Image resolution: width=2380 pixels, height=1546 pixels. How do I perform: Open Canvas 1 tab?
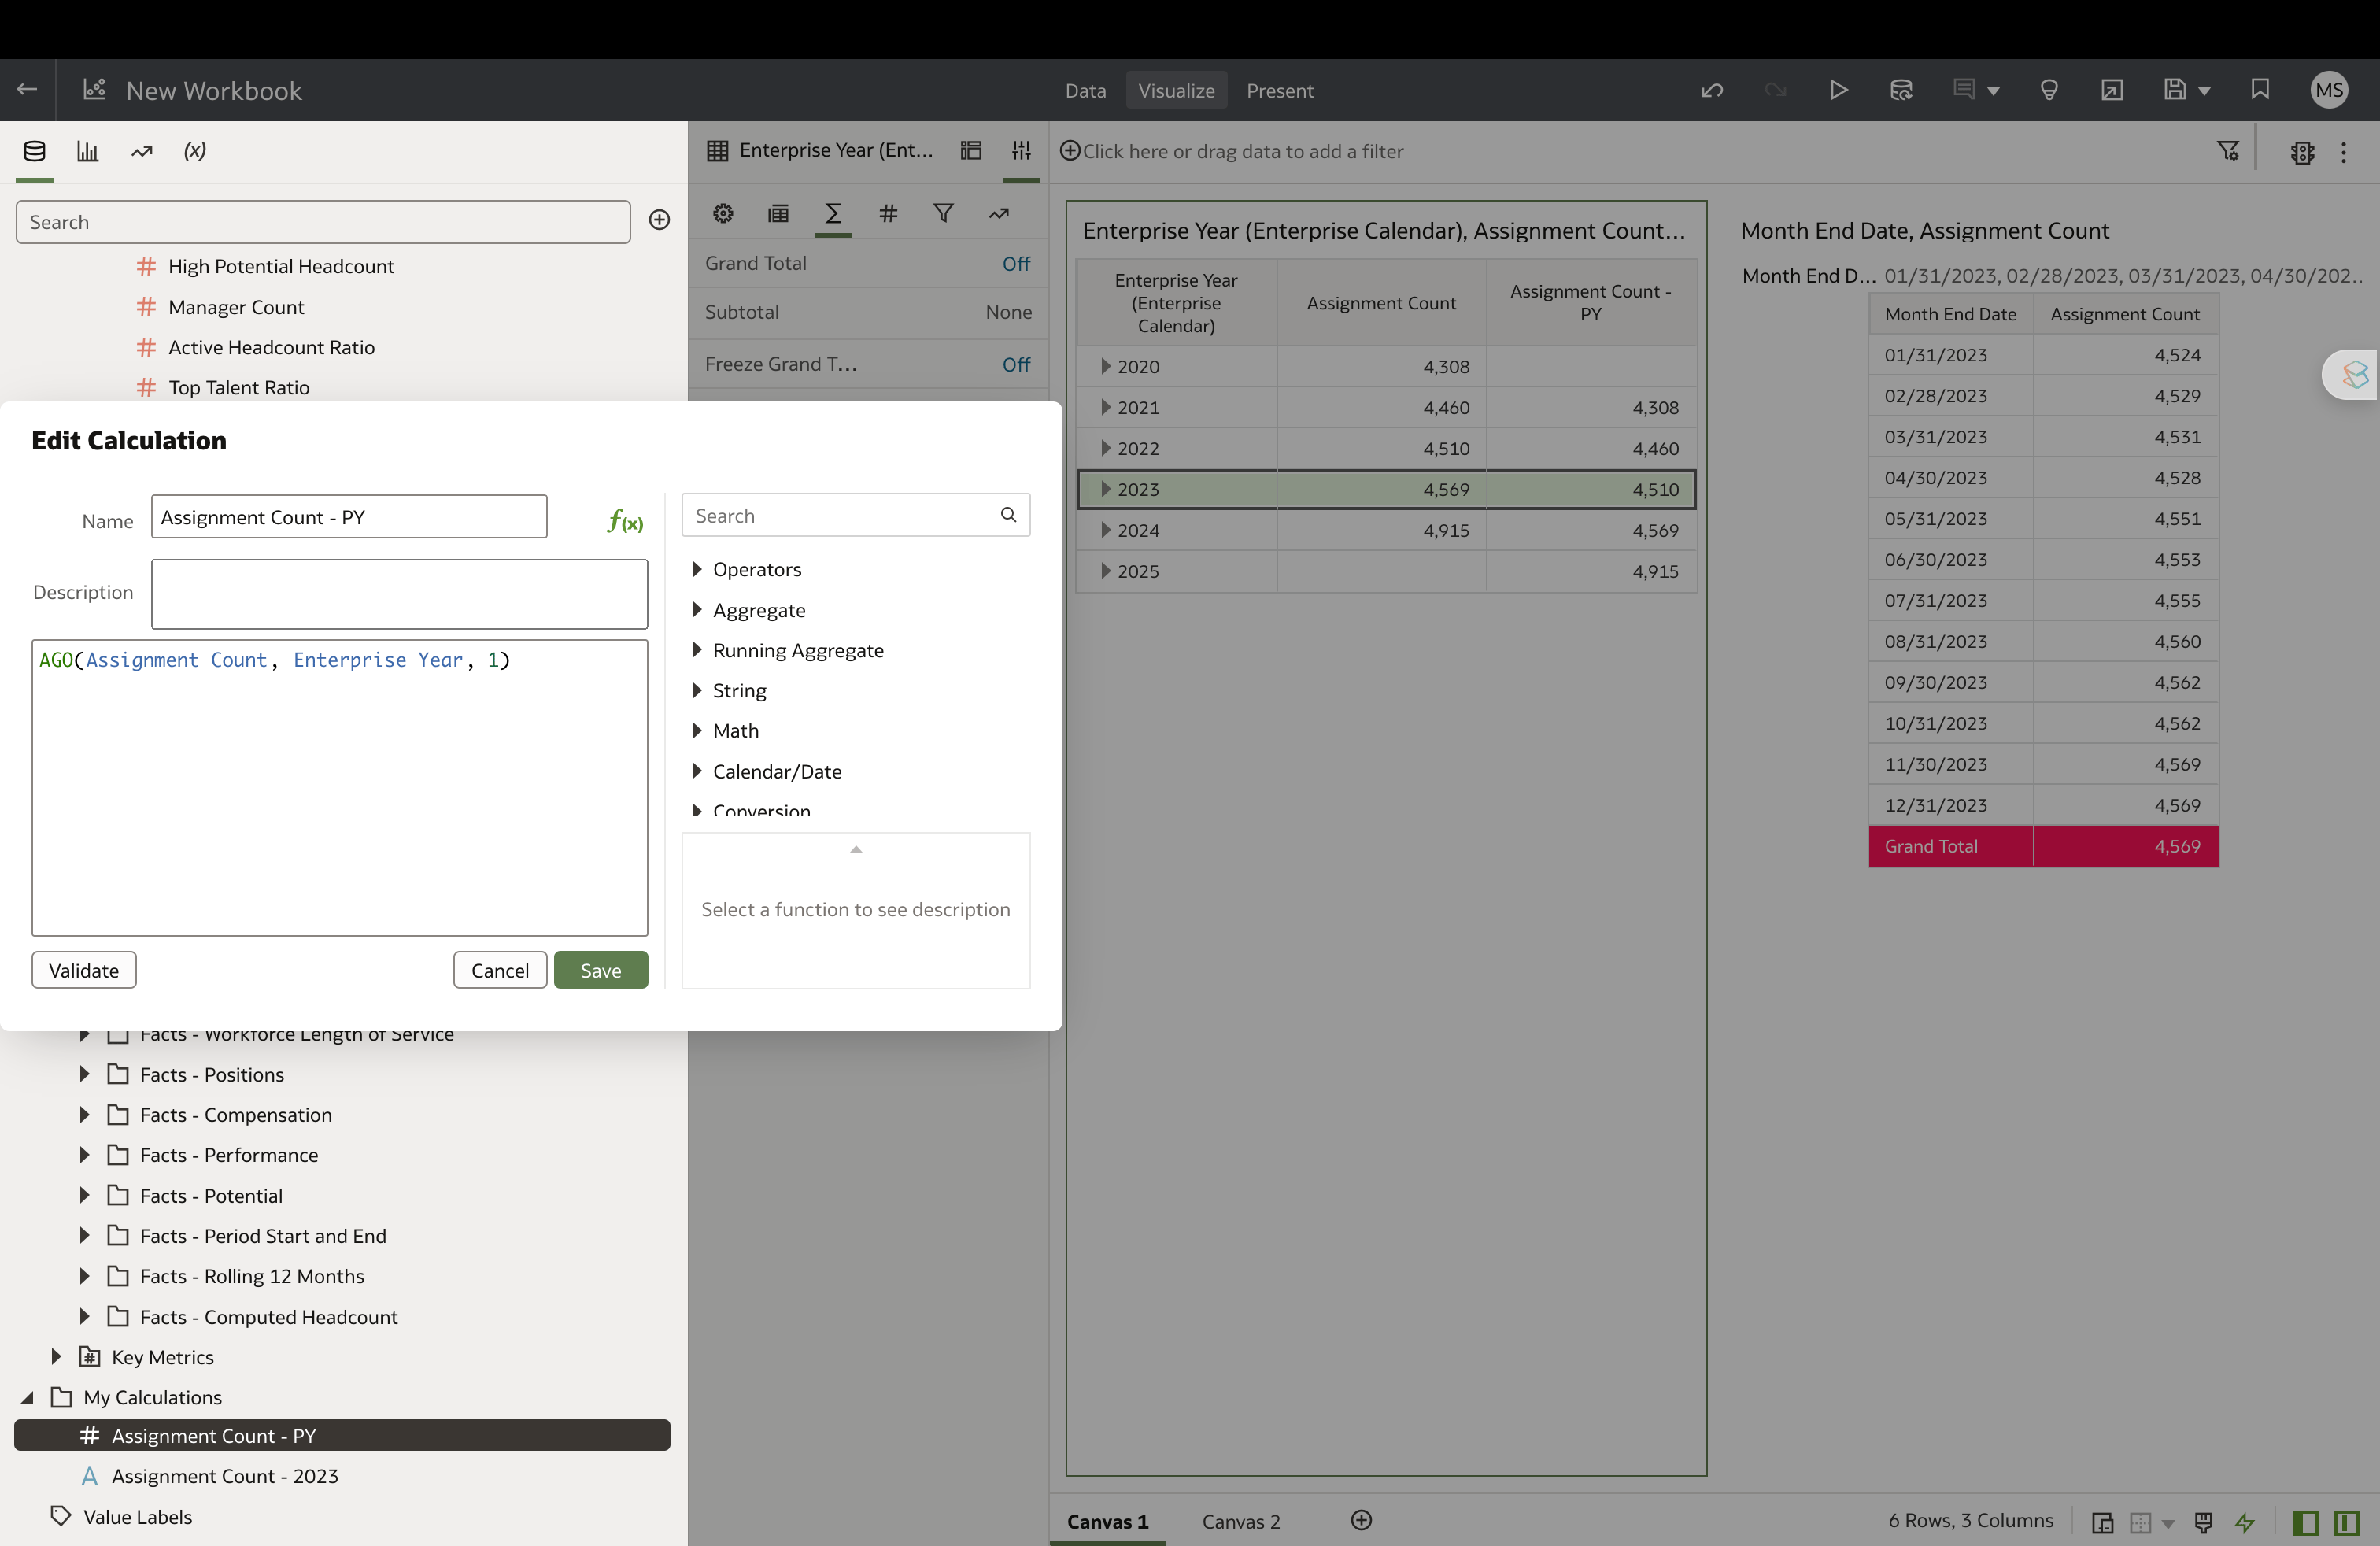pos(1107,1521)
